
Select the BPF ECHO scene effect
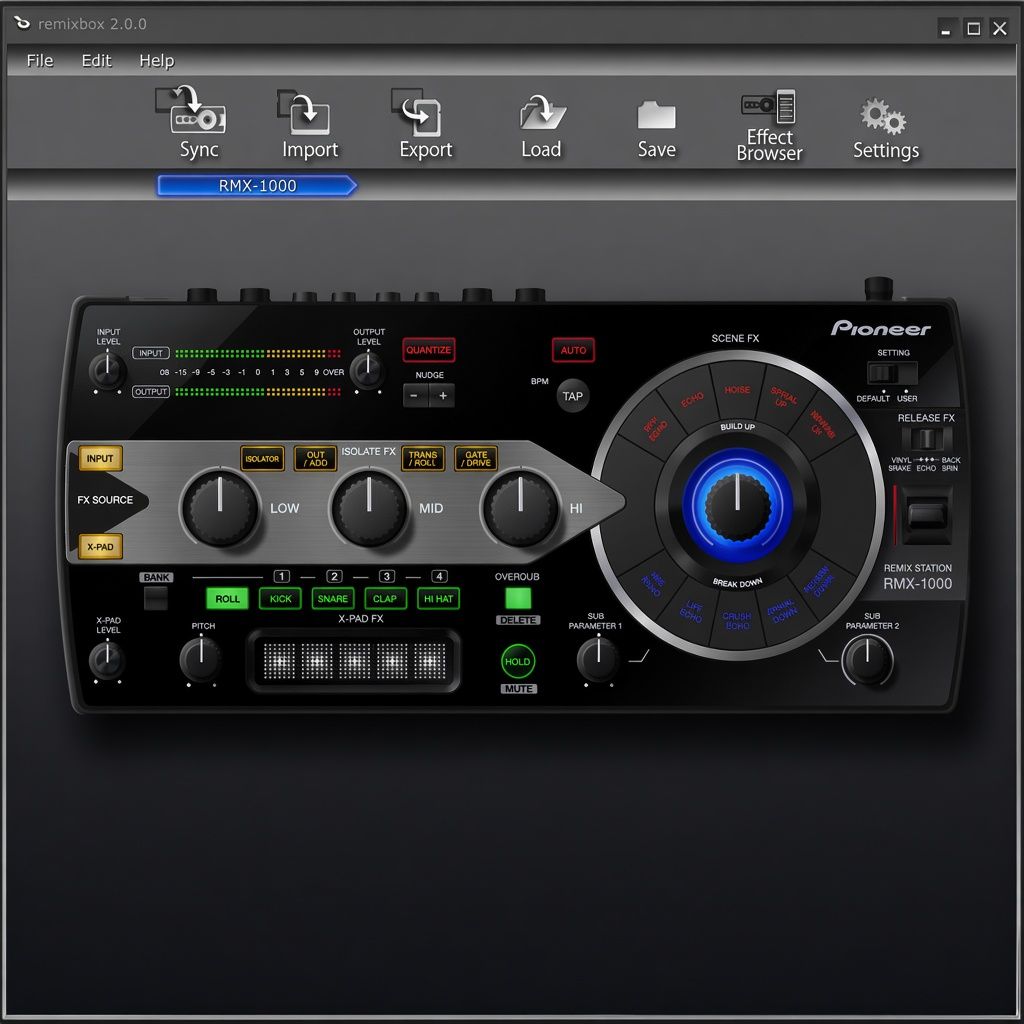654,428
